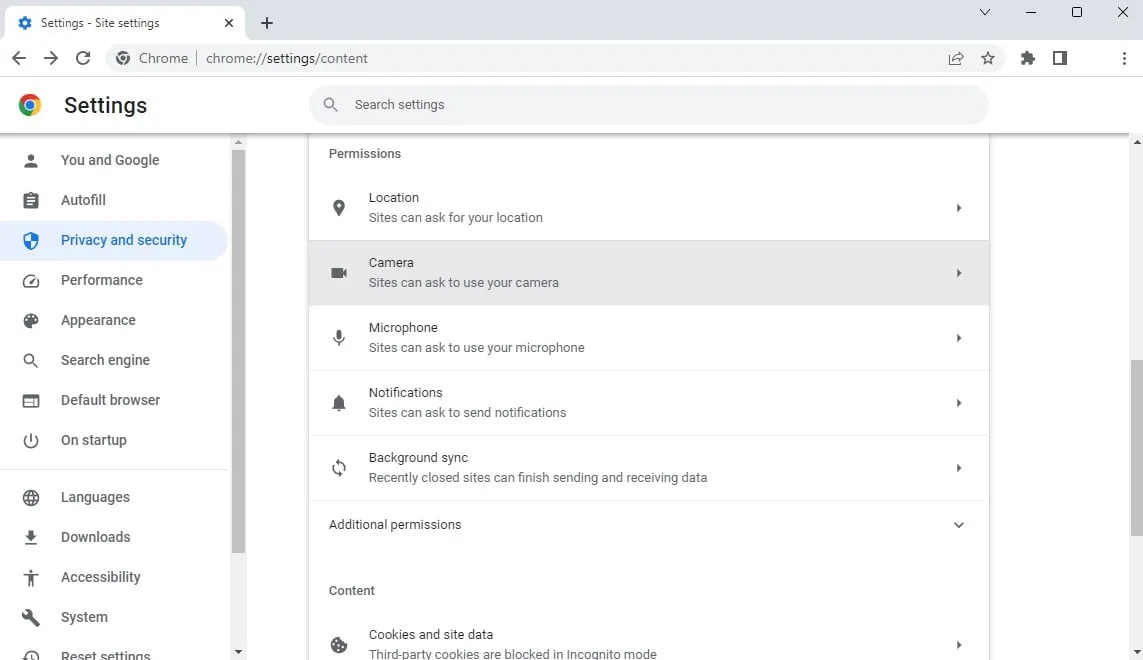Go back with the arrow icon

(x=19, y=58)
